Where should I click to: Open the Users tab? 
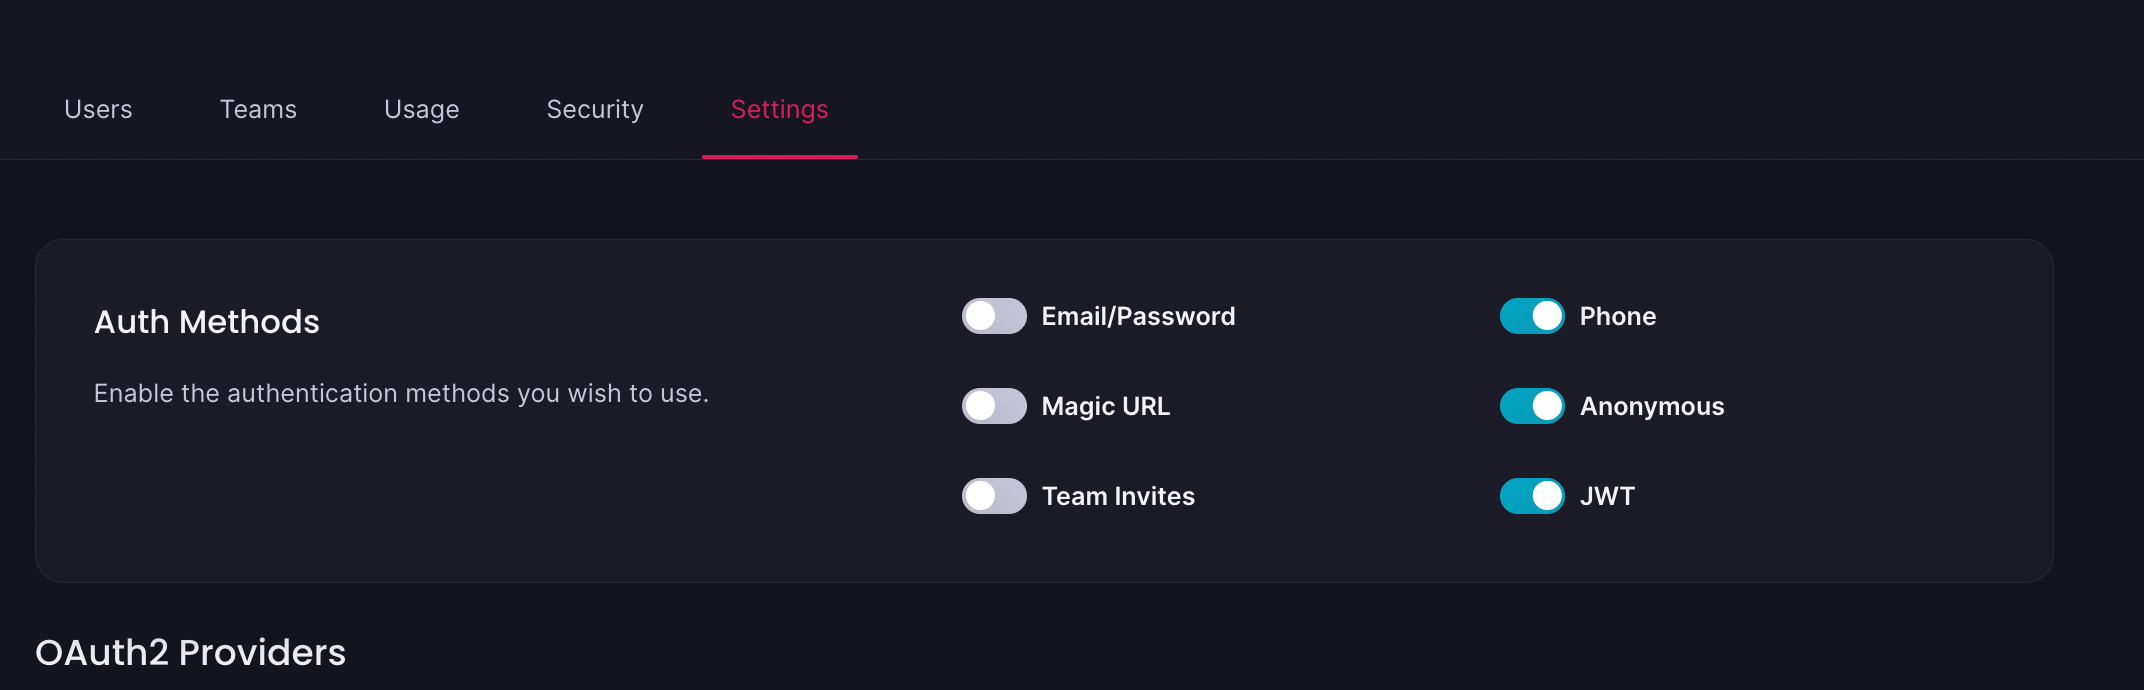point(98,109)
